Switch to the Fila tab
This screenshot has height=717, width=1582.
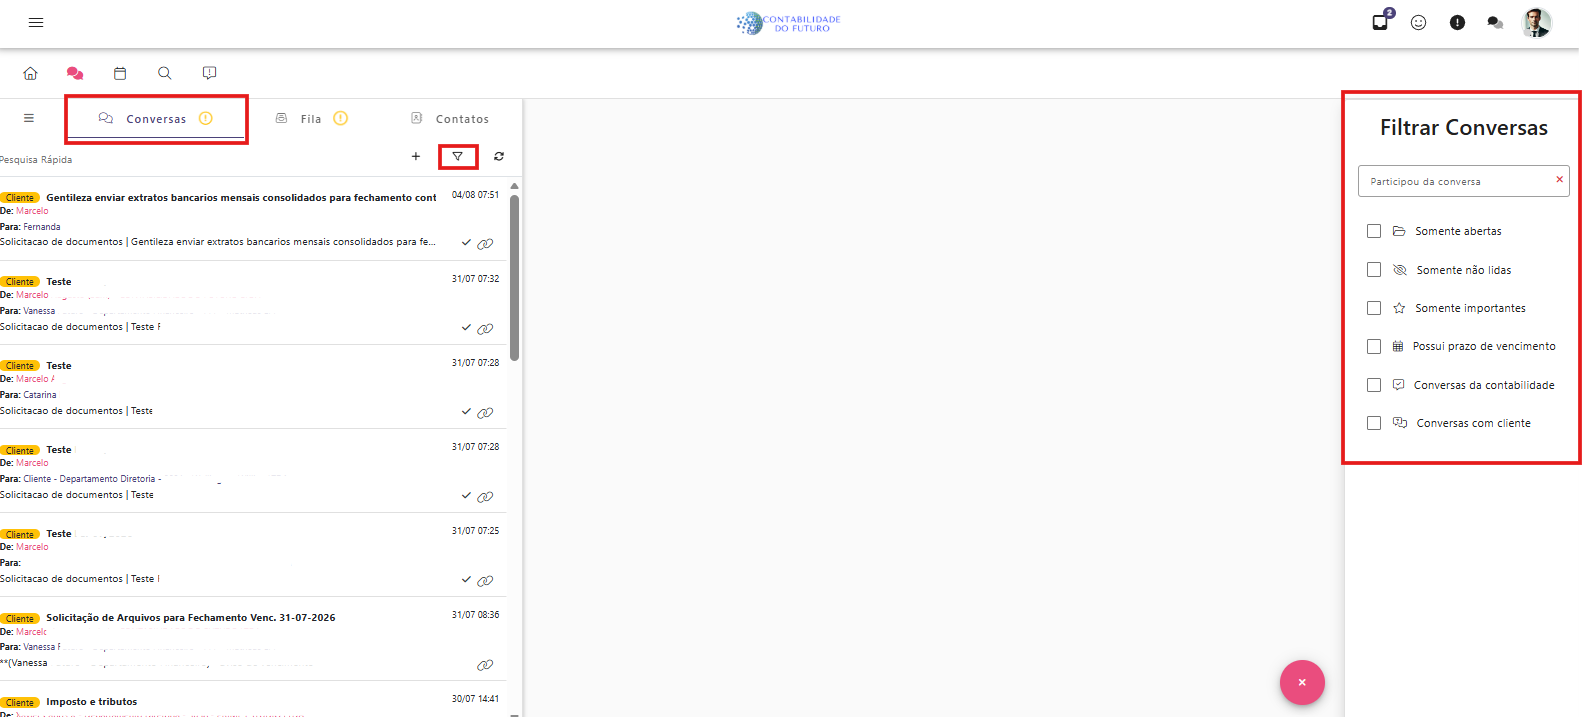pos(311,119)
